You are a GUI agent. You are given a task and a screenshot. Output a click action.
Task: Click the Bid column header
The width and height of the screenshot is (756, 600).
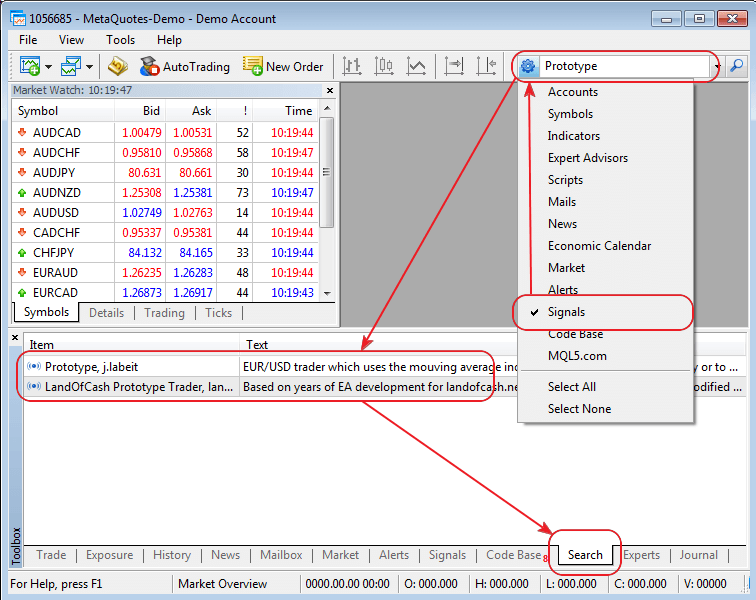[140, 111]
